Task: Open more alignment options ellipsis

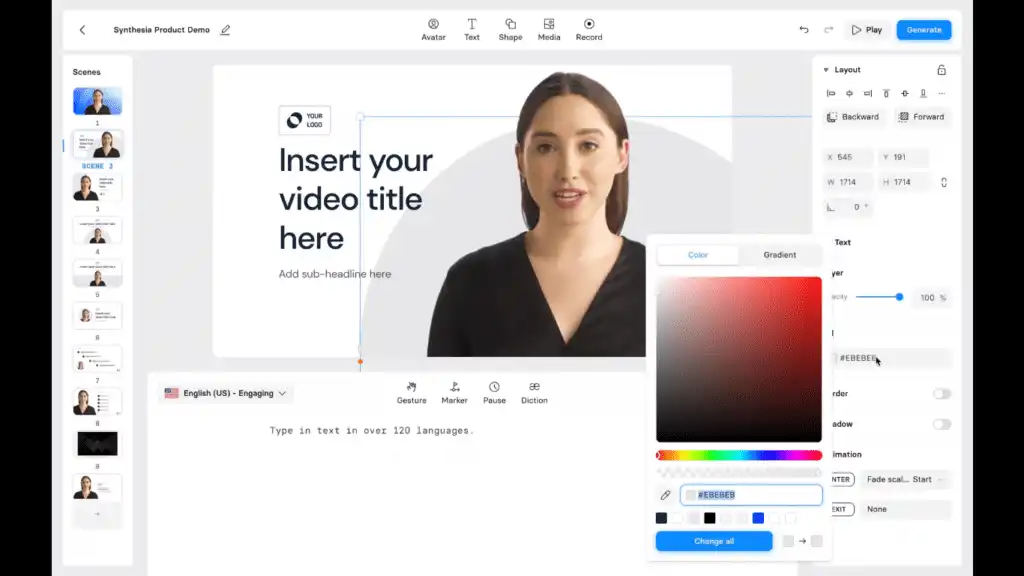Action: [x=942, y=93]
